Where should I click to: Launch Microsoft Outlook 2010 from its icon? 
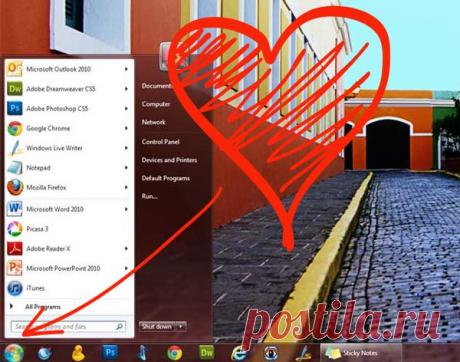(14, 69)
